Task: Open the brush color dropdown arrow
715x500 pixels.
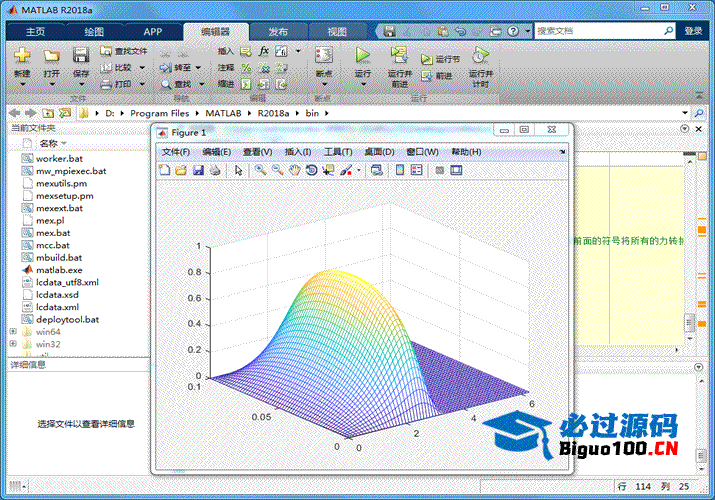Action: (x=359, y=170)
